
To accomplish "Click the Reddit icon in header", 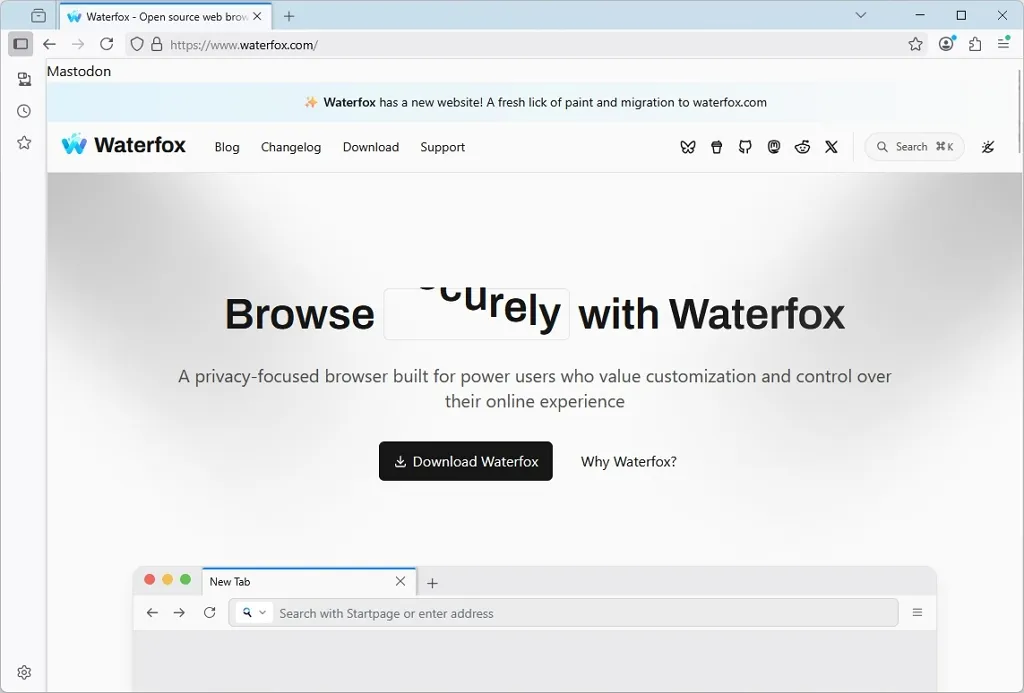I will 802,147.
